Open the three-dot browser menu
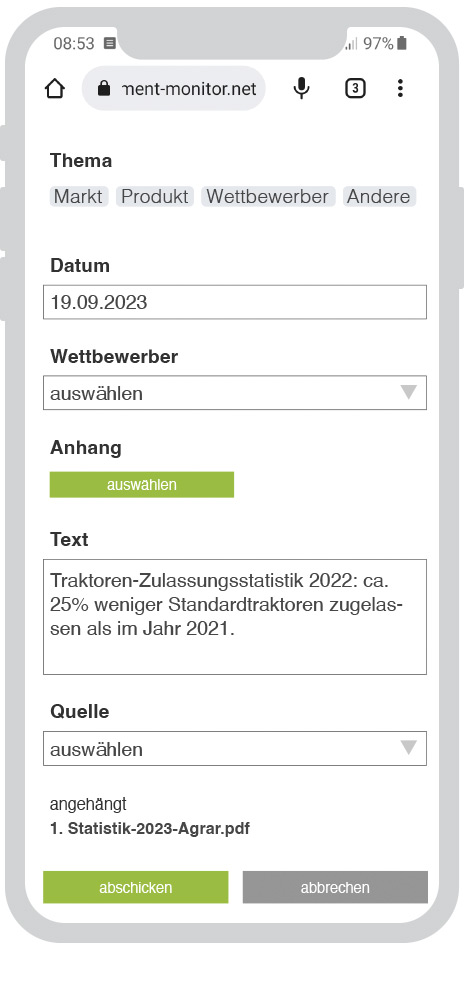Screen dimensions: 464x1000 coord(400,89)
